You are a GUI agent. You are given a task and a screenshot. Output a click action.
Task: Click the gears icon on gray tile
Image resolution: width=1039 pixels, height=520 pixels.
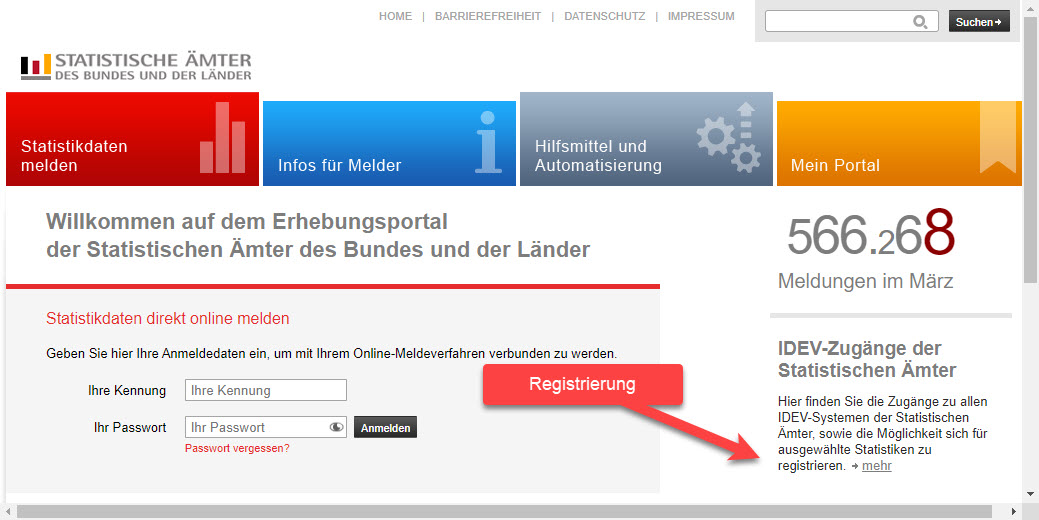tap(728, 138)
